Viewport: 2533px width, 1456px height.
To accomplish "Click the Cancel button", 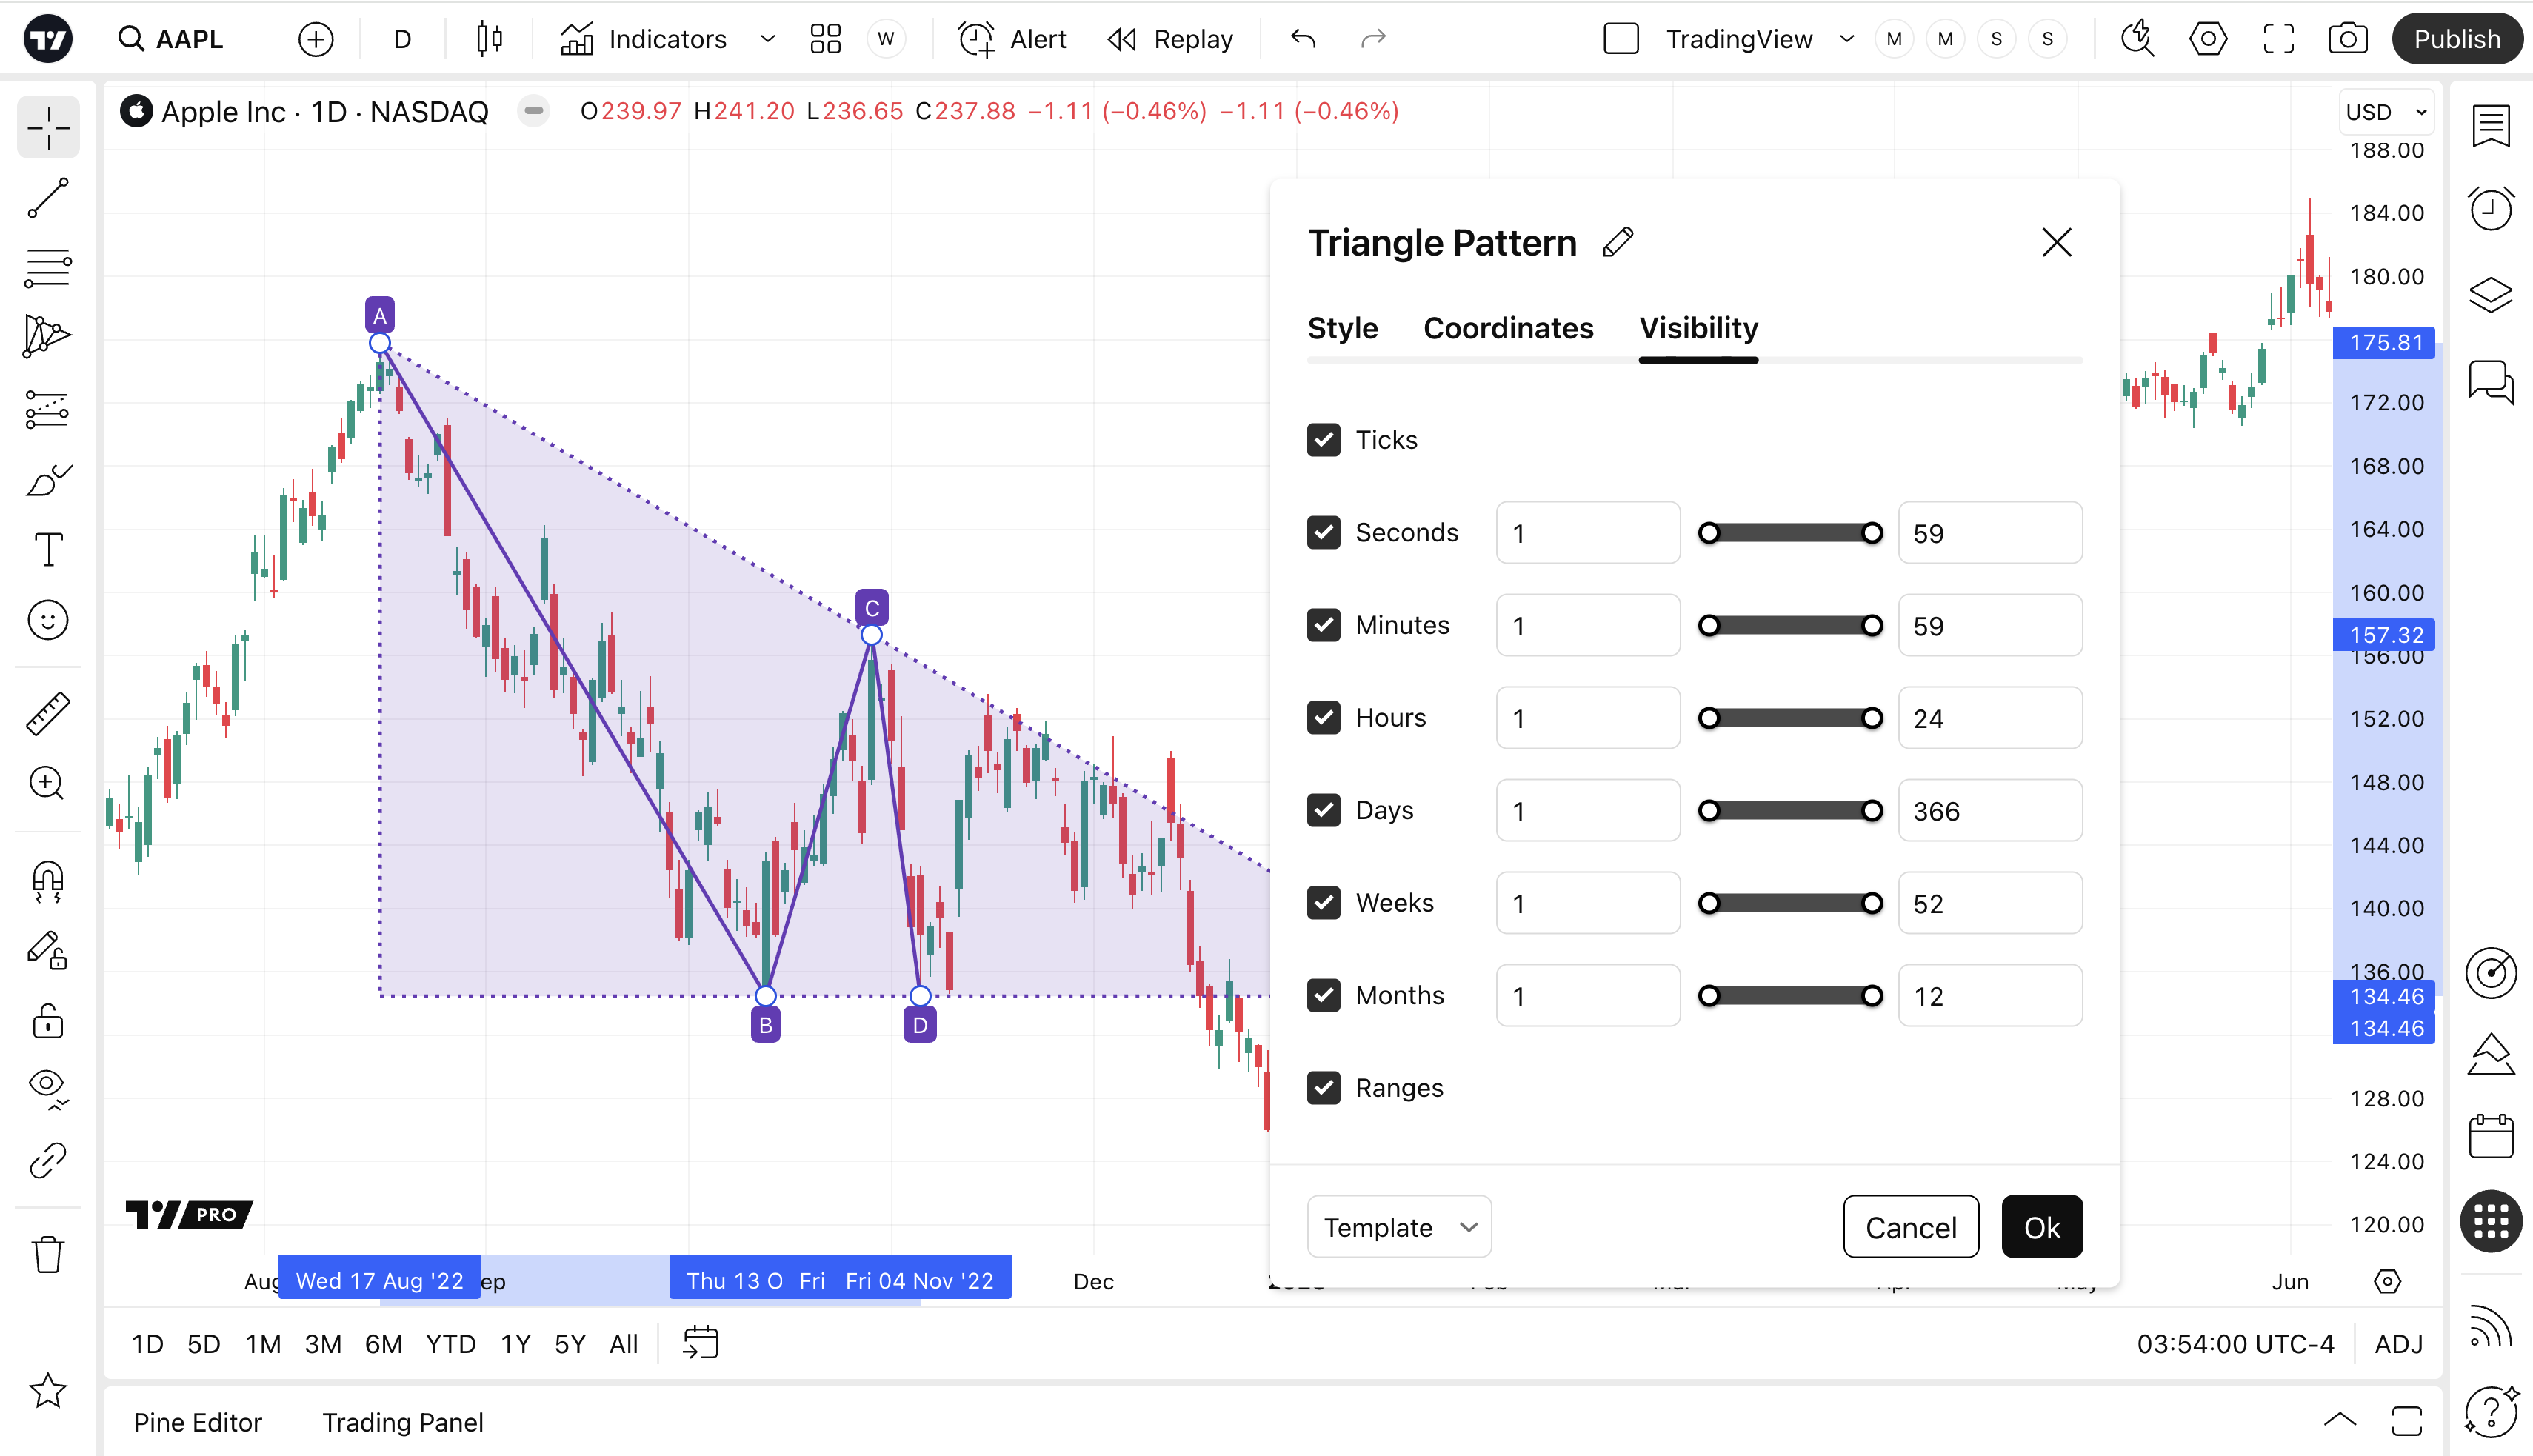I will tap(1910, 1227).
